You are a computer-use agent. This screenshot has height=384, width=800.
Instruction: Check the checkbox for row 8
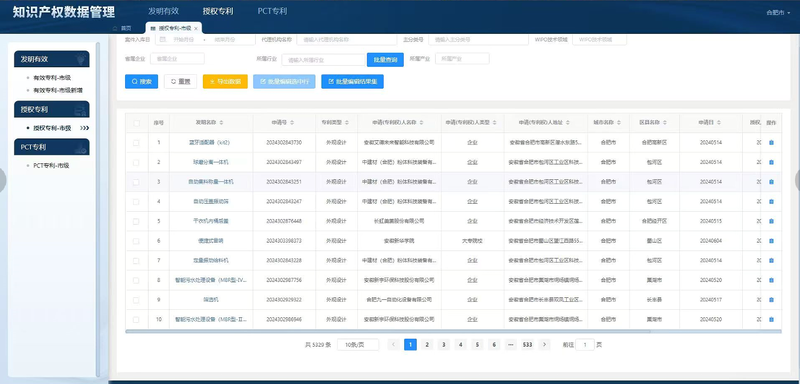pos(136,280)
